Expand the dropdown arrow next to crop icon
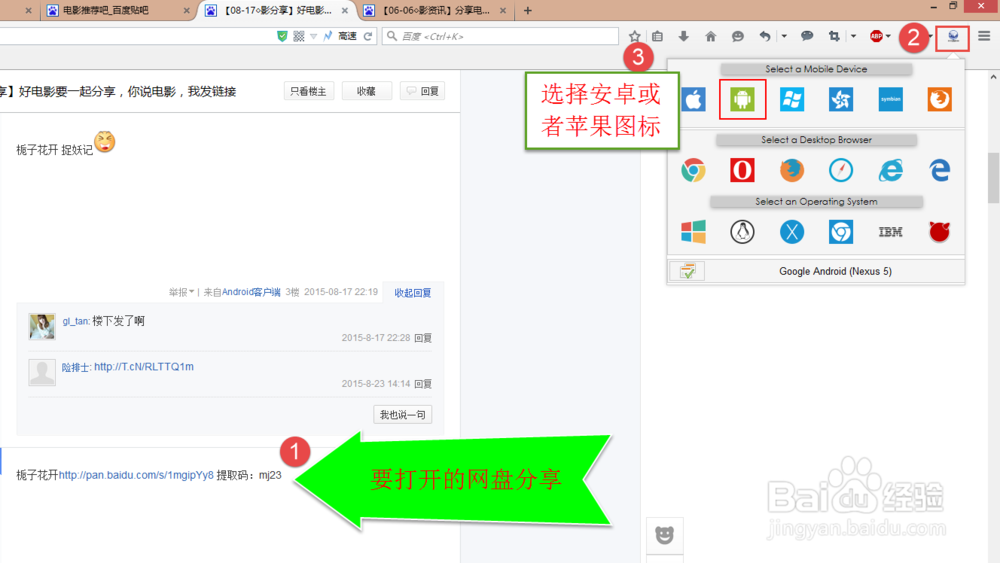The height and width of the screenshot is (563, 1000). [x=853, y=36]
